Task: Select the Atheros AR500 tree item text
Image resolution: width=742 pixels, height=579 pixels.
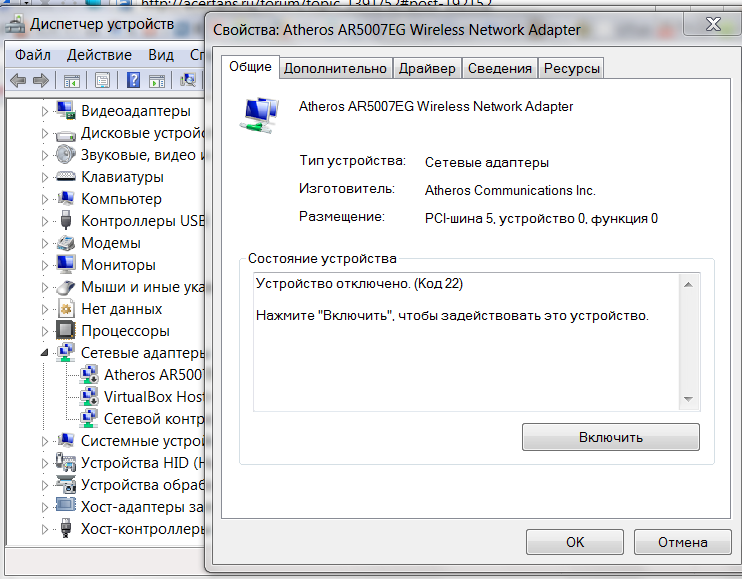Action: pos(154,375)
